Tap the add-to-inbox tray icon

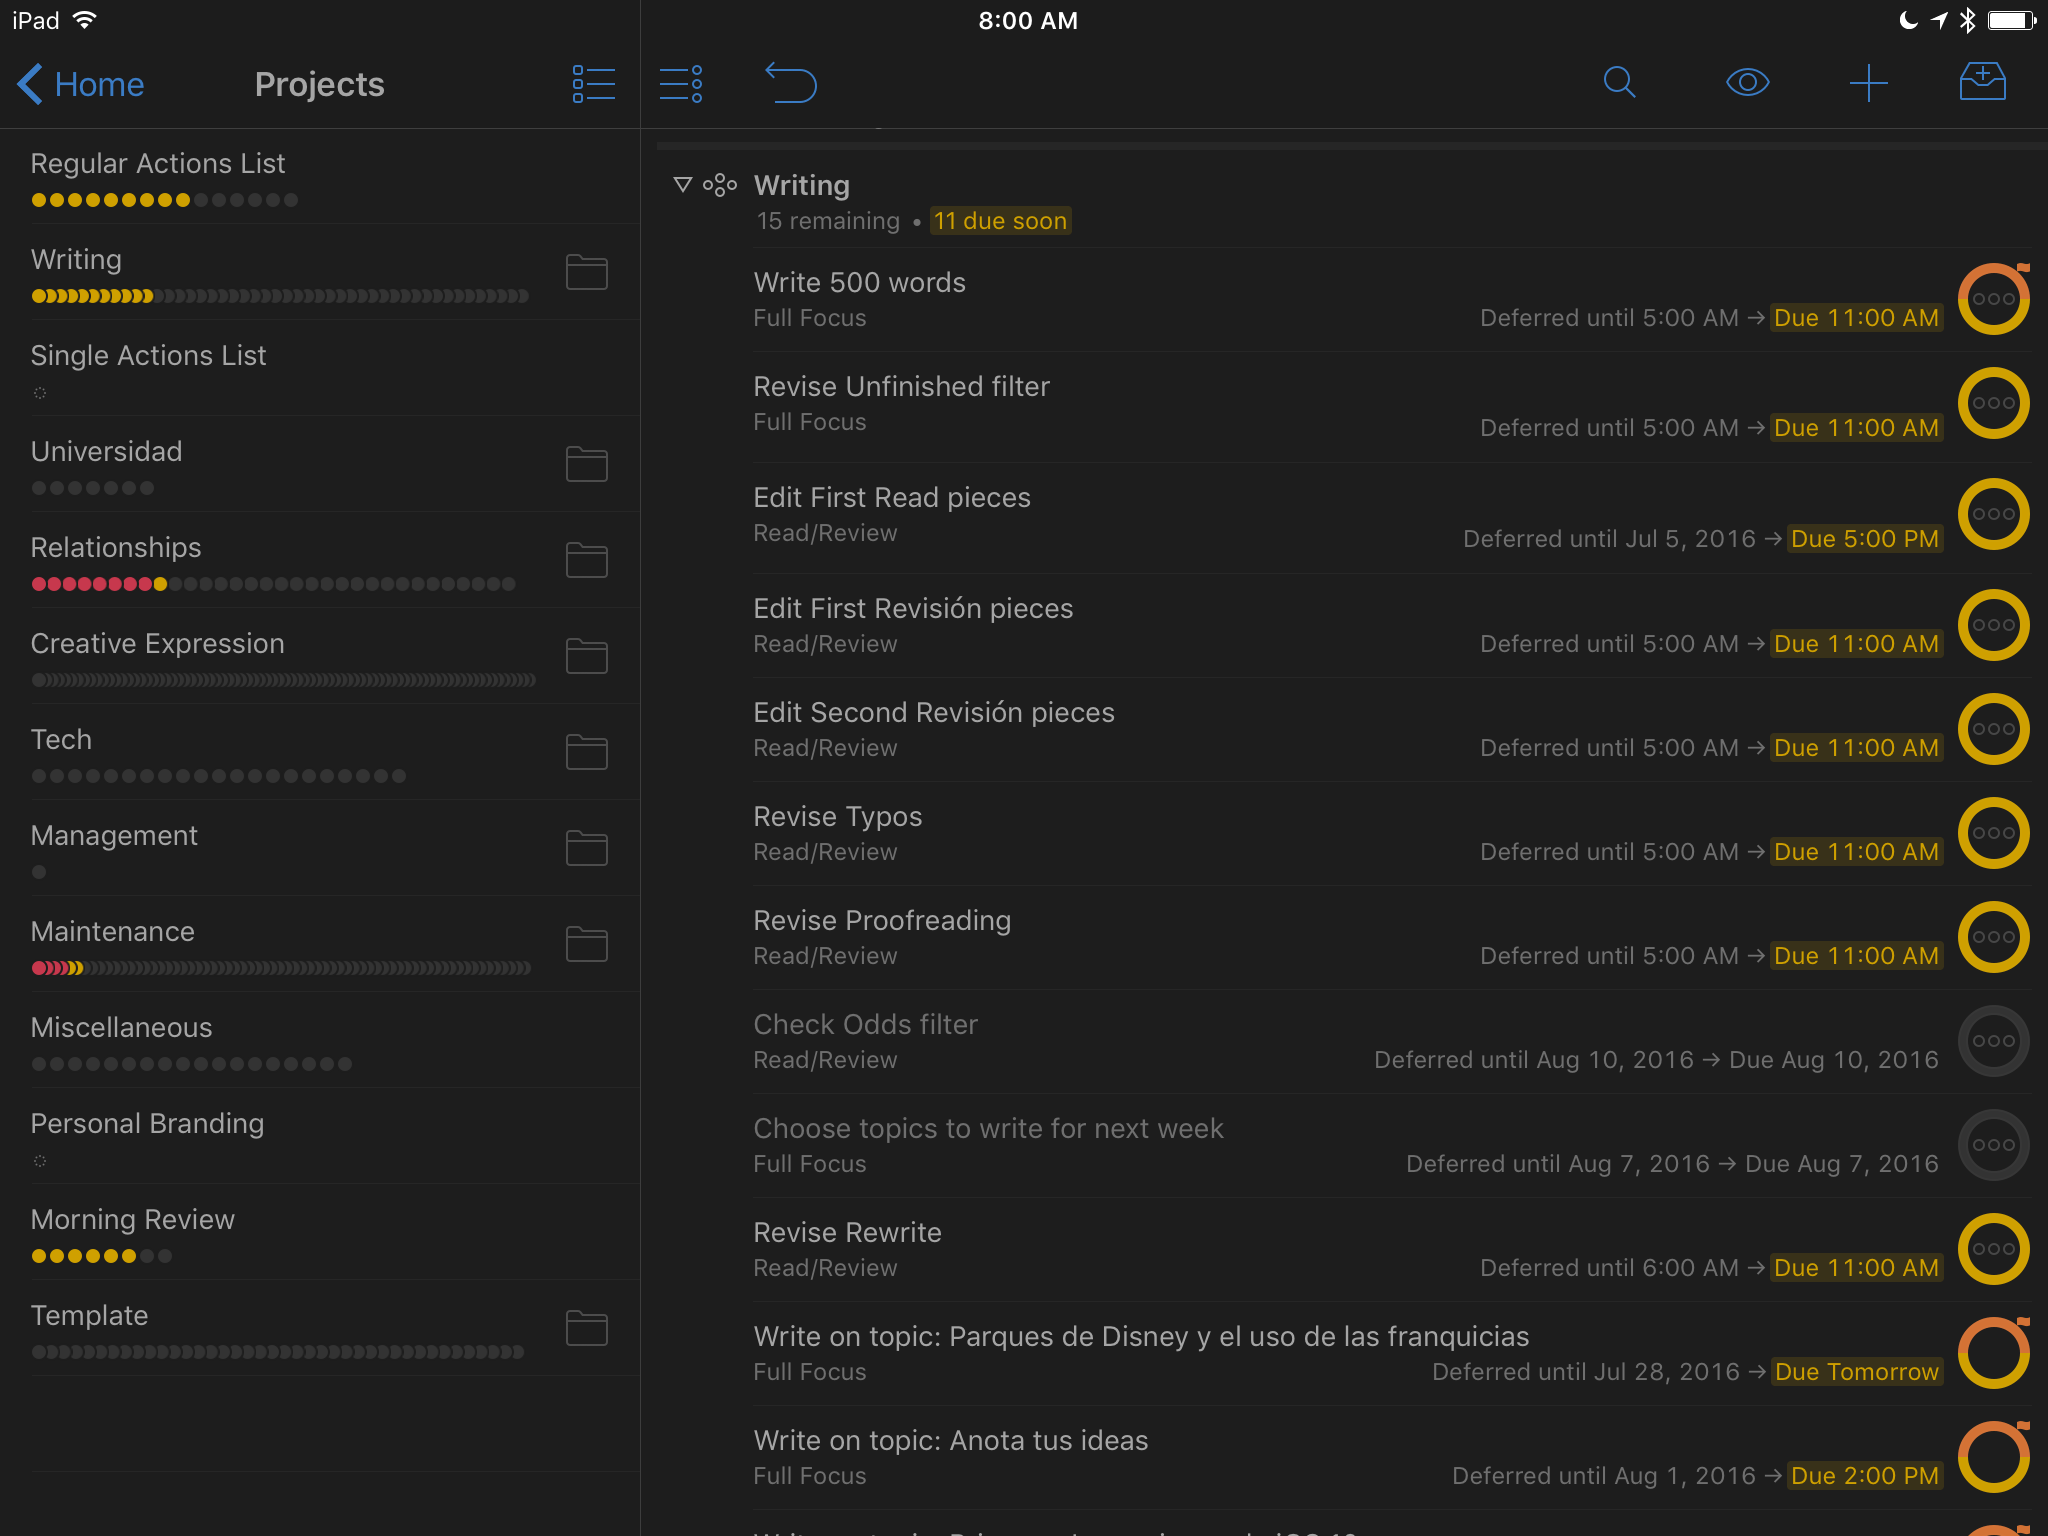pos(1982,83)
